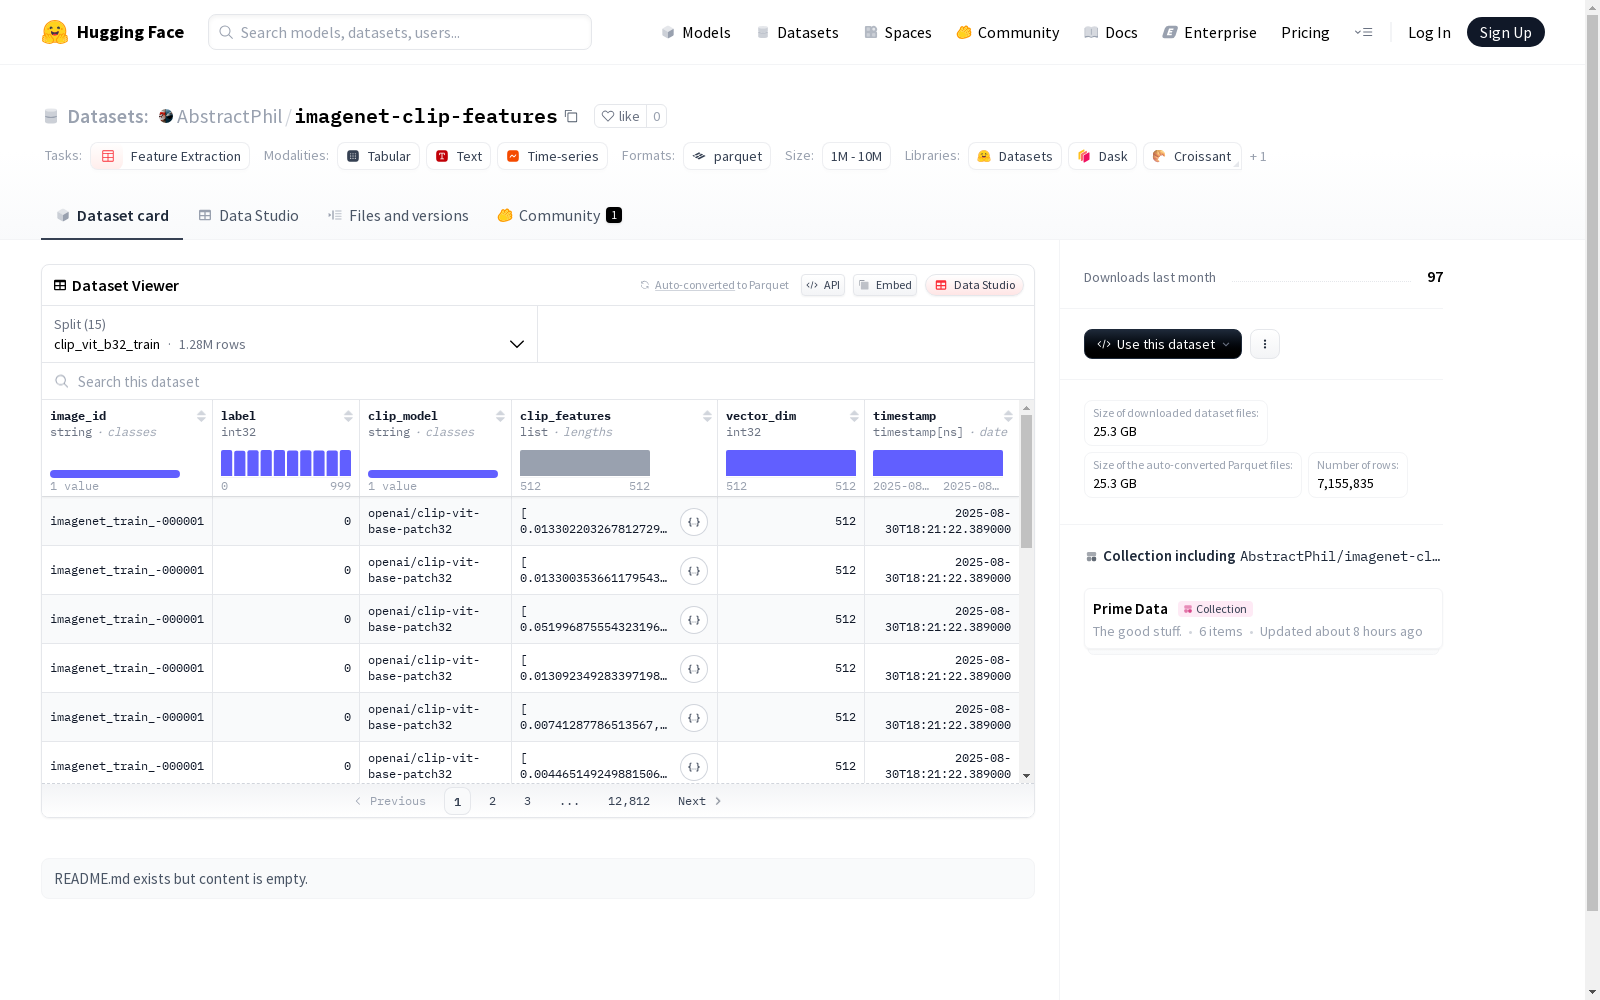Open Docs in the top navigation

(x=1111, y=32)
